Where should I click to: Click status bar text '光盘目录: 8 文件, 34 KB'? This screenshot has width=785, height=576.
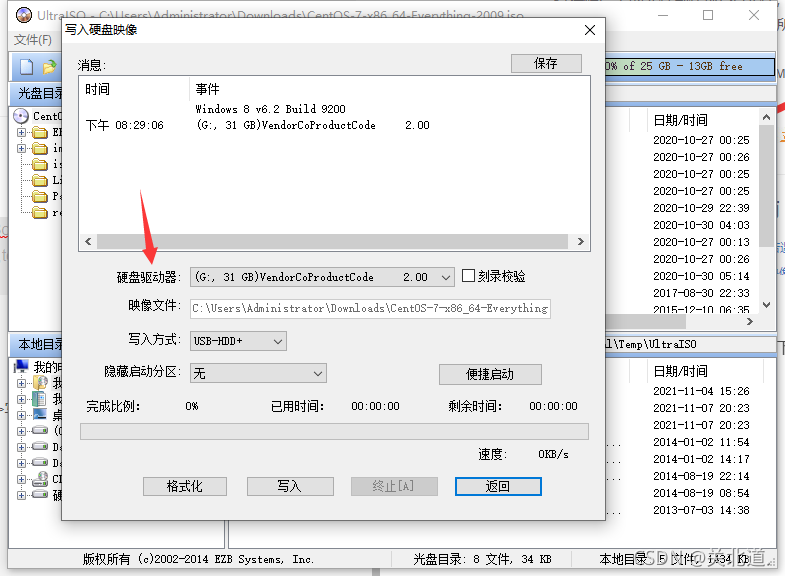point(482,559)
